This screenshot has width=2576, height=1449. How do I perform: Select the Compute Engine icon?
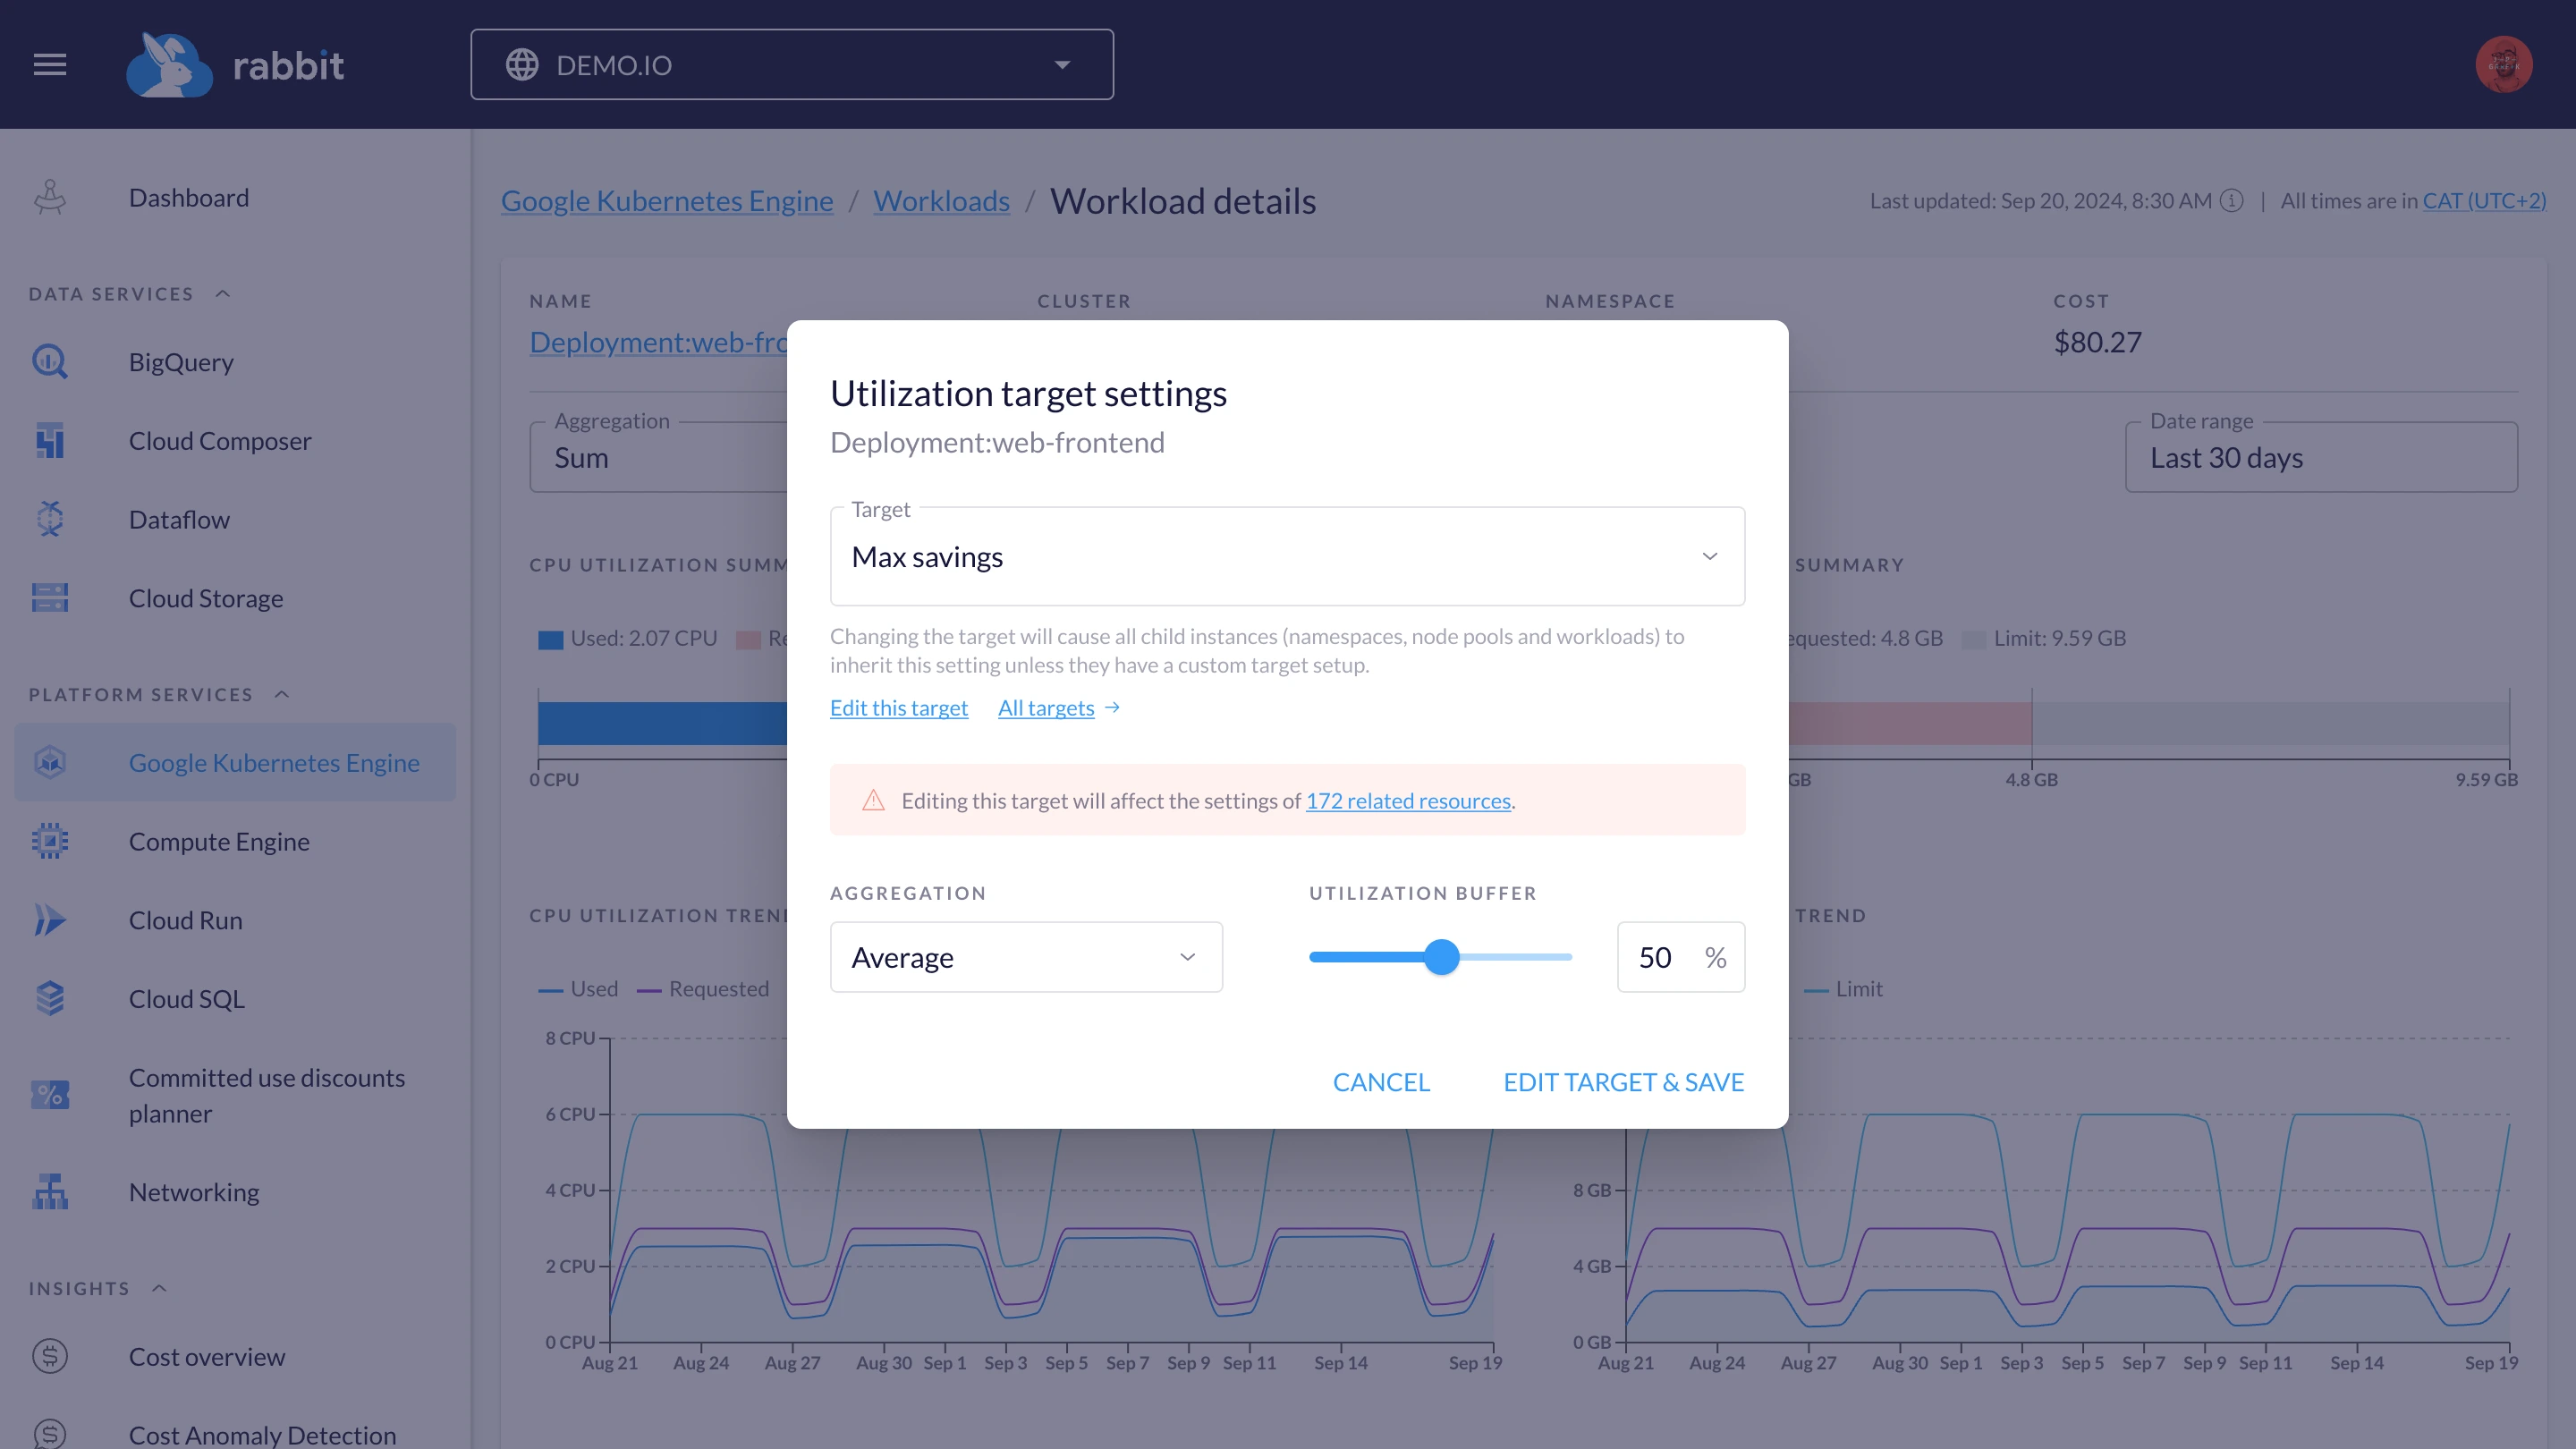coord(49,841)
